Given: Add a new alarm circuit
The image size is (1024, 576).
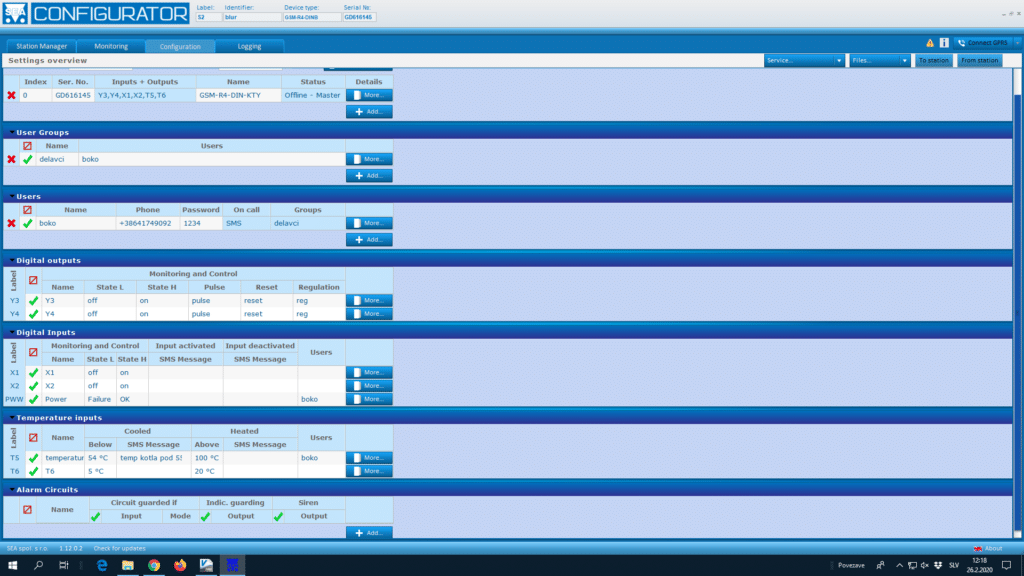Looking at the screenshot, I should click(x=369, y=533).
